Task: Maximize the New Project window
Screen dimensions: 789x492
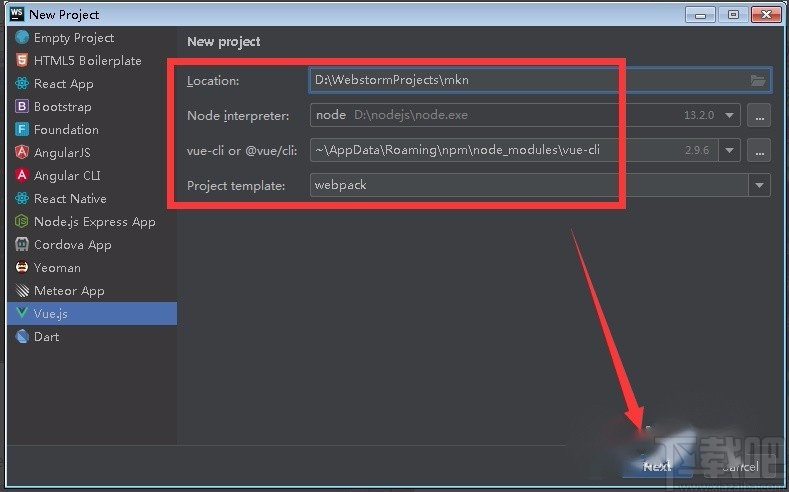Action: [733, 15]
